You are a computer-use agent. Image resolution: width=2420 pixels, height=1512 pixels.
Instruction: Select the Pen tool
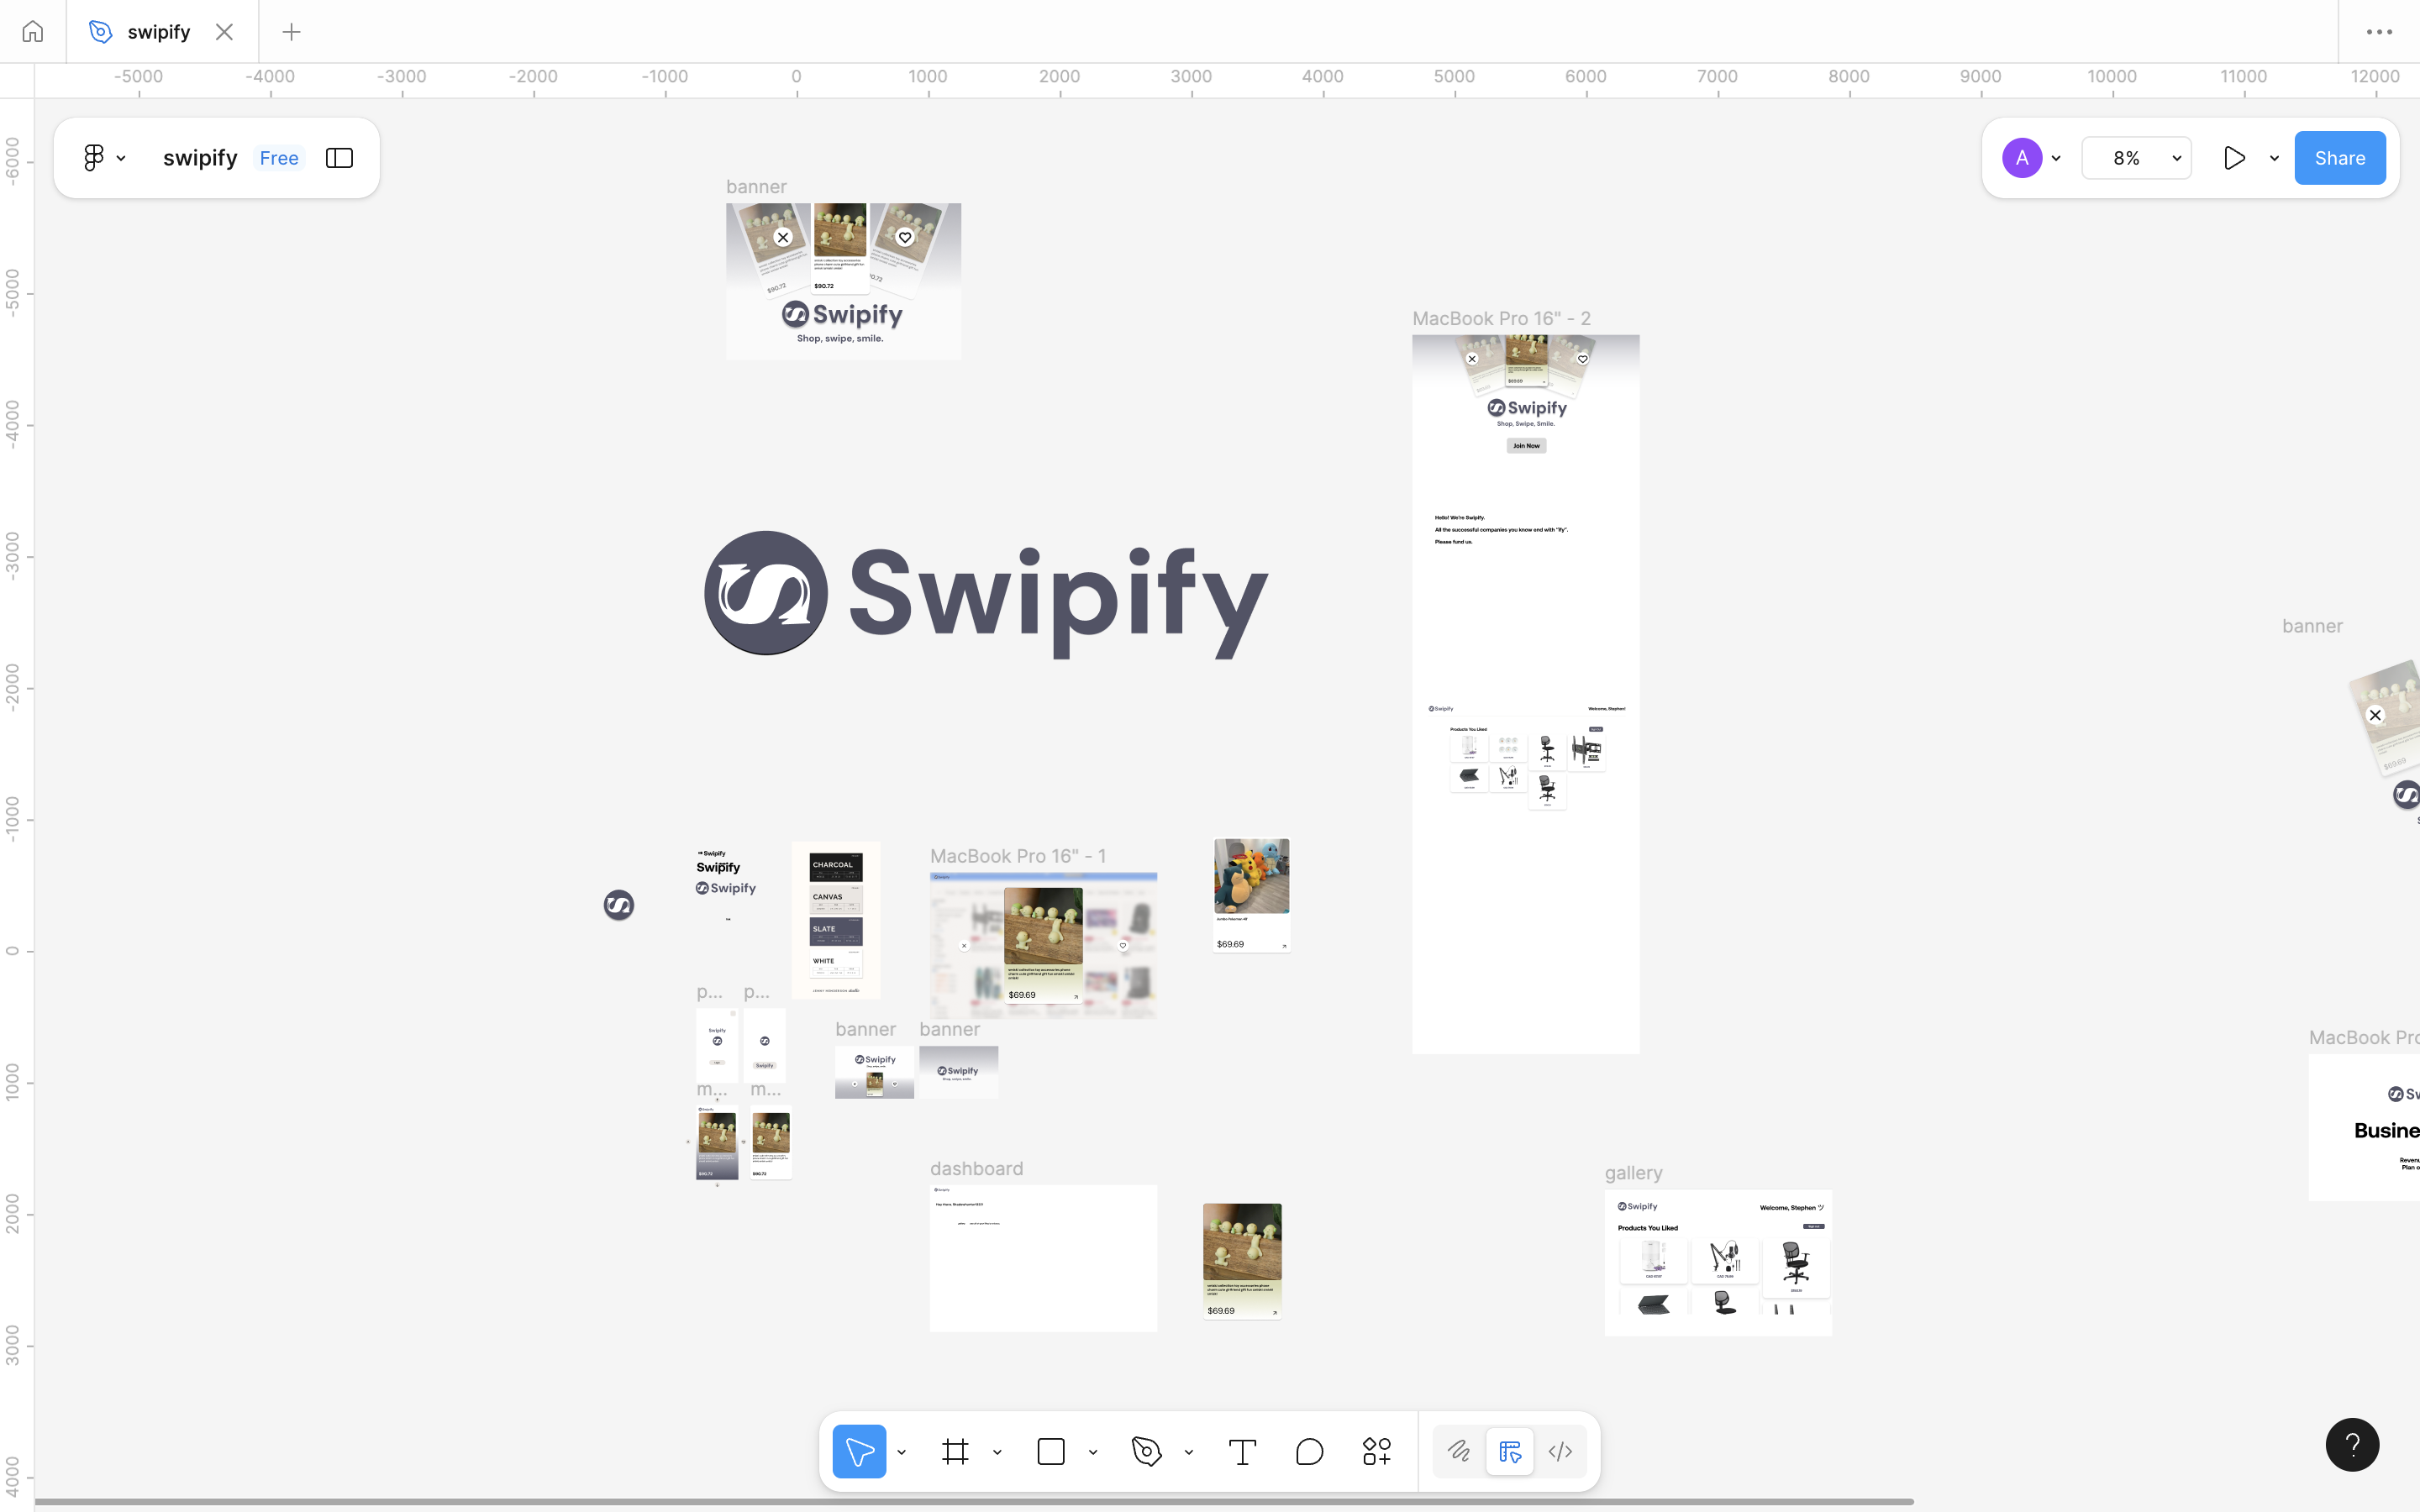[x=1146, y=1451]
